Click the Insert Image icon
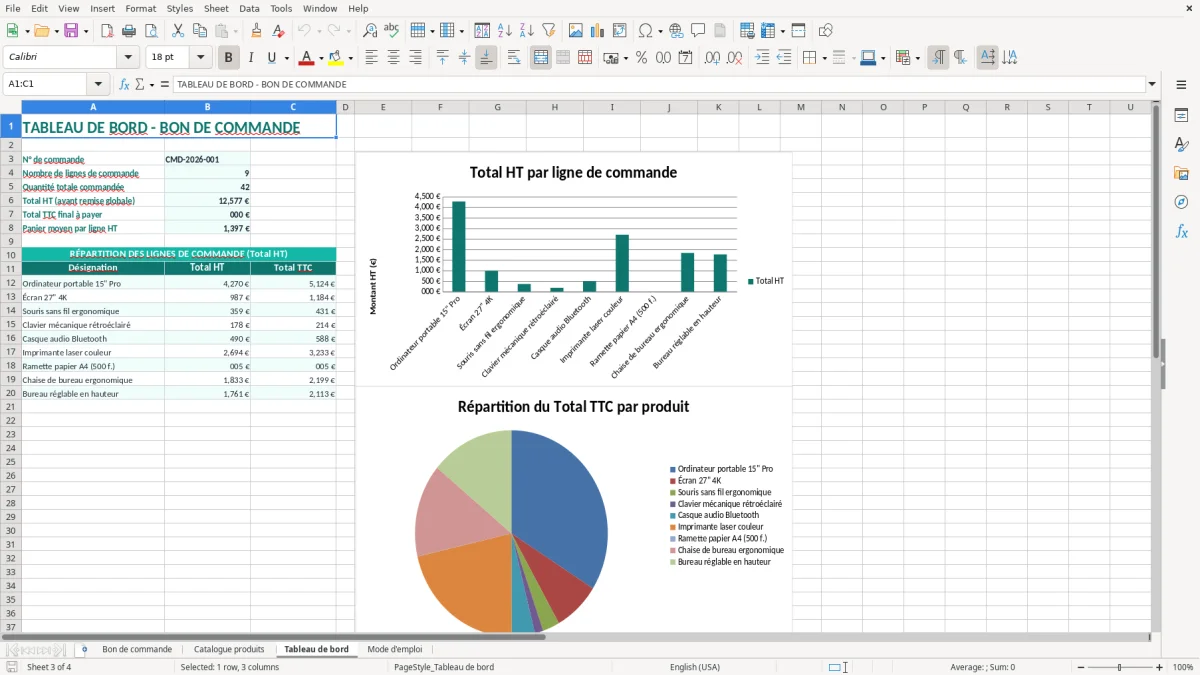Viewport: 1200px width, 675px height. pyautogui.click(x=576, y=31)
